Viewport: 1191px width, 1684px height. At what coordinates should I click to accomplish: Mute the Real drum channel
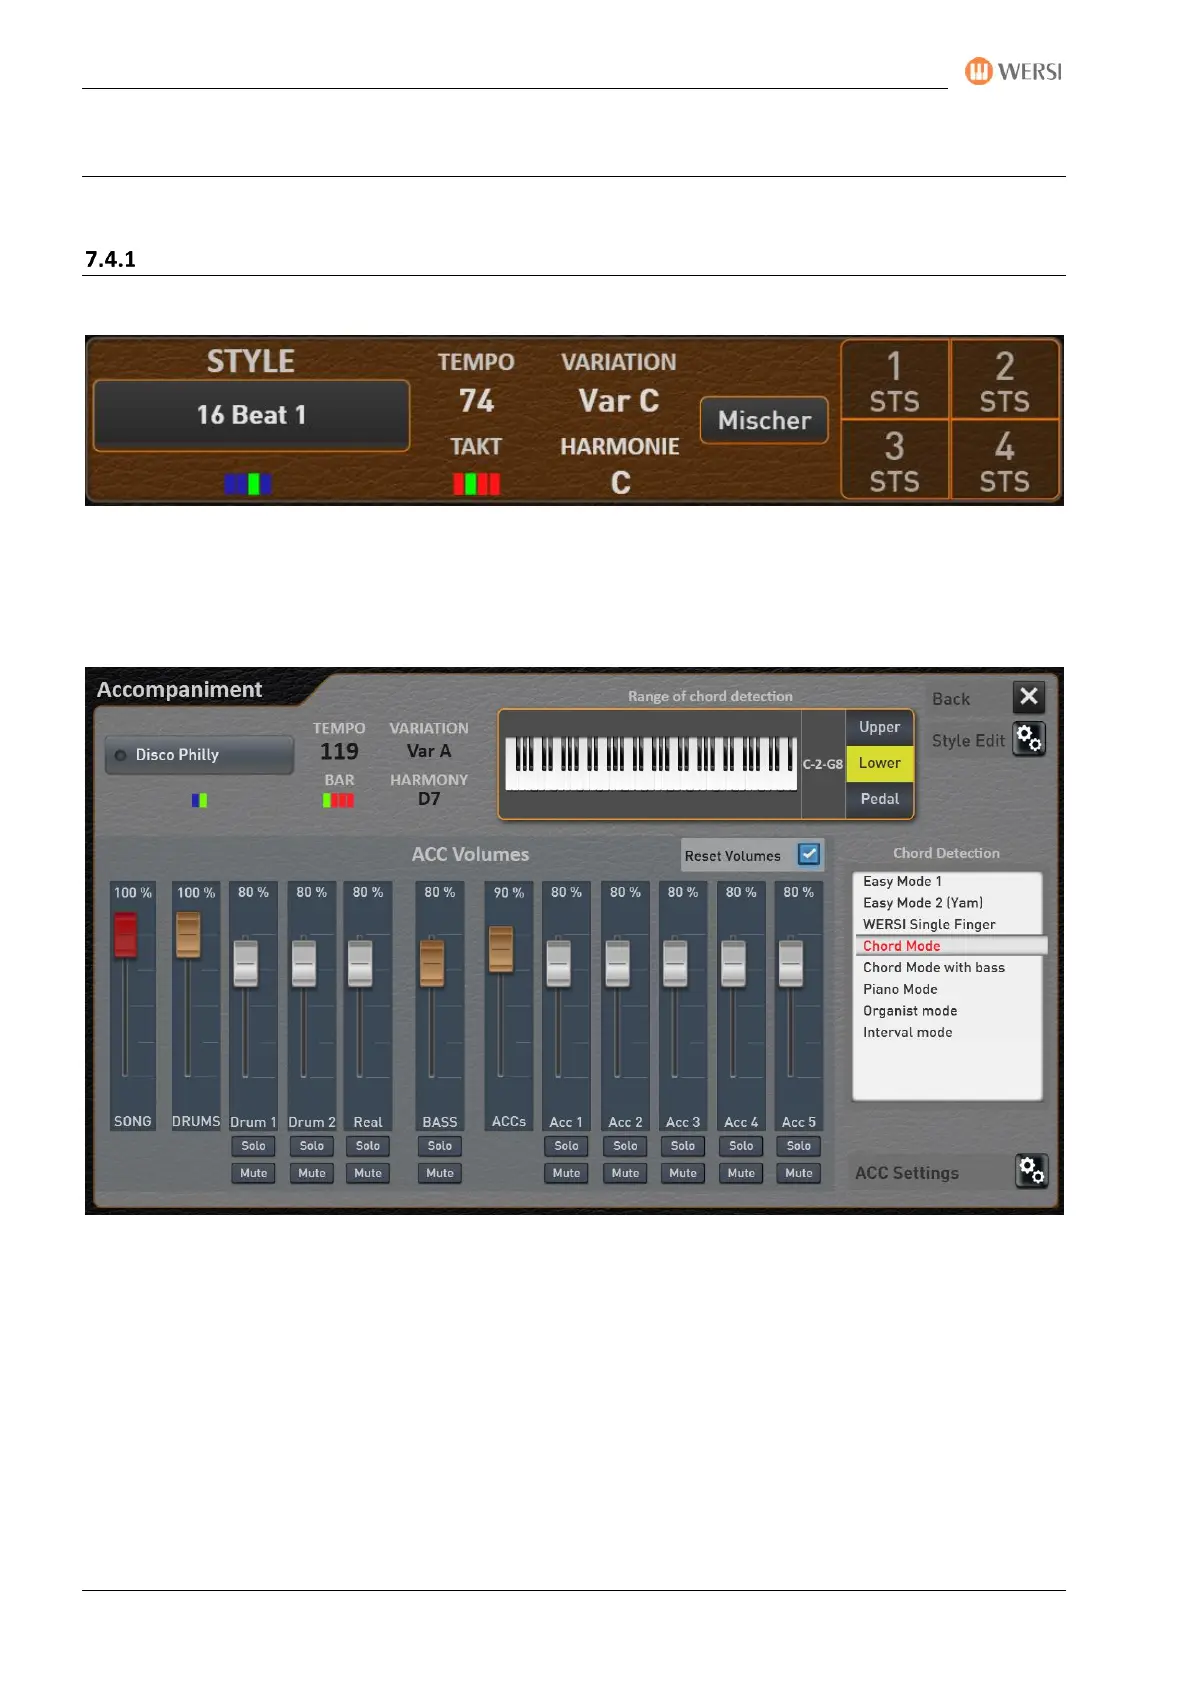point(368,1173)
